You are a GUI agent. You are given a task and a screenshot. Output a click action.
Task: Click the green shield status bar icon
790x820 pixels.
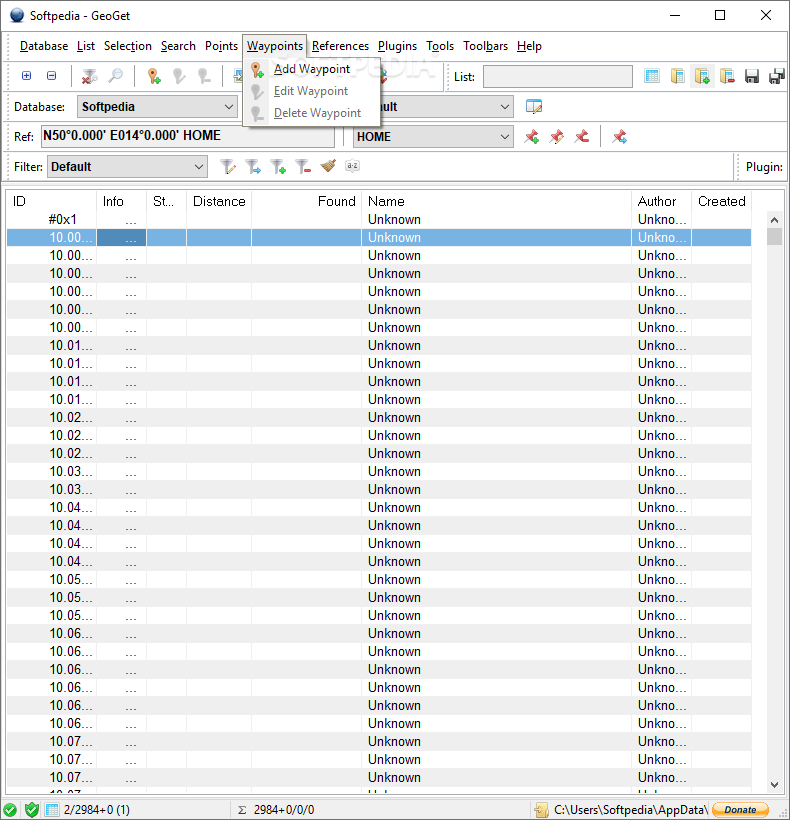pyautogui.click(x=31, y=810)
